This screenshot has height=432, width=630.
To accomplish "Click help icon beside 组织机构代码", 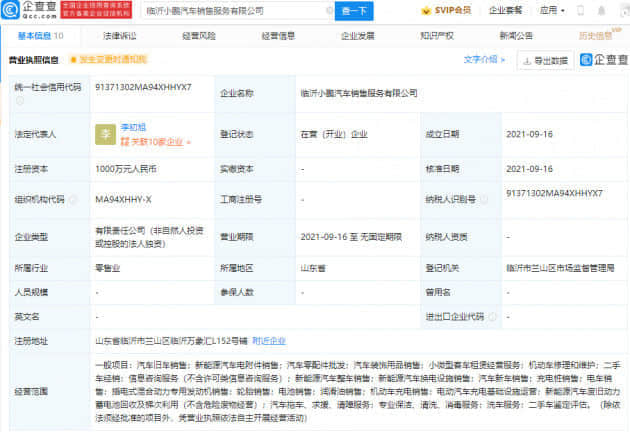I will pyautogui.click(x=72, y=199).
